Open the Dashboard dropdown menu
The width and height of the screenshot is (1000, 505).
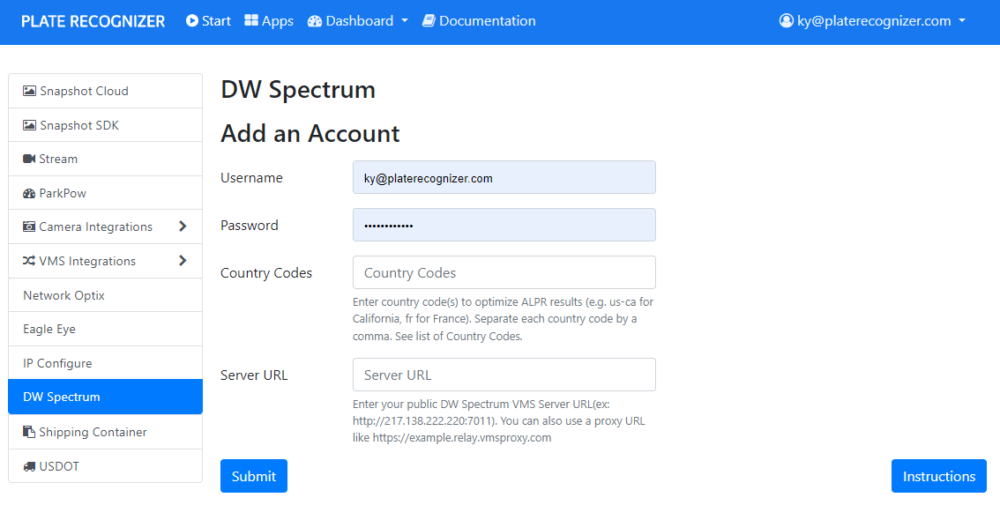[357, 21]
